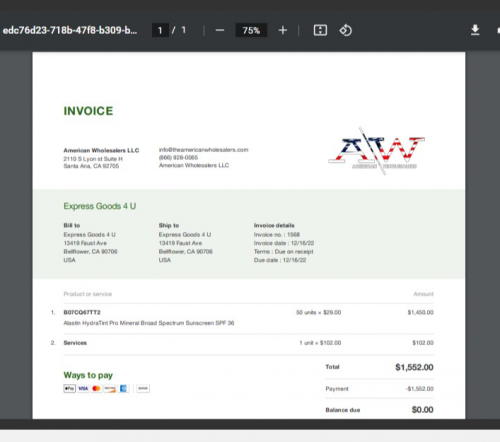
Task: Click the Product or service column header
Action: click(88, 294)
